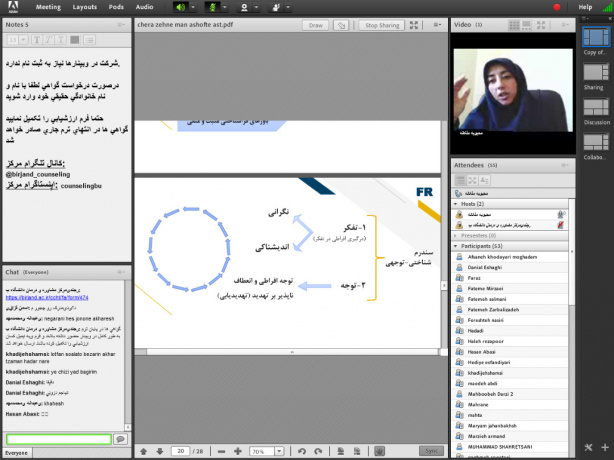Toggle the microphone button in top bar
Image resolution: width=614 pixels, height=460 pixels.
pos(212,7)
